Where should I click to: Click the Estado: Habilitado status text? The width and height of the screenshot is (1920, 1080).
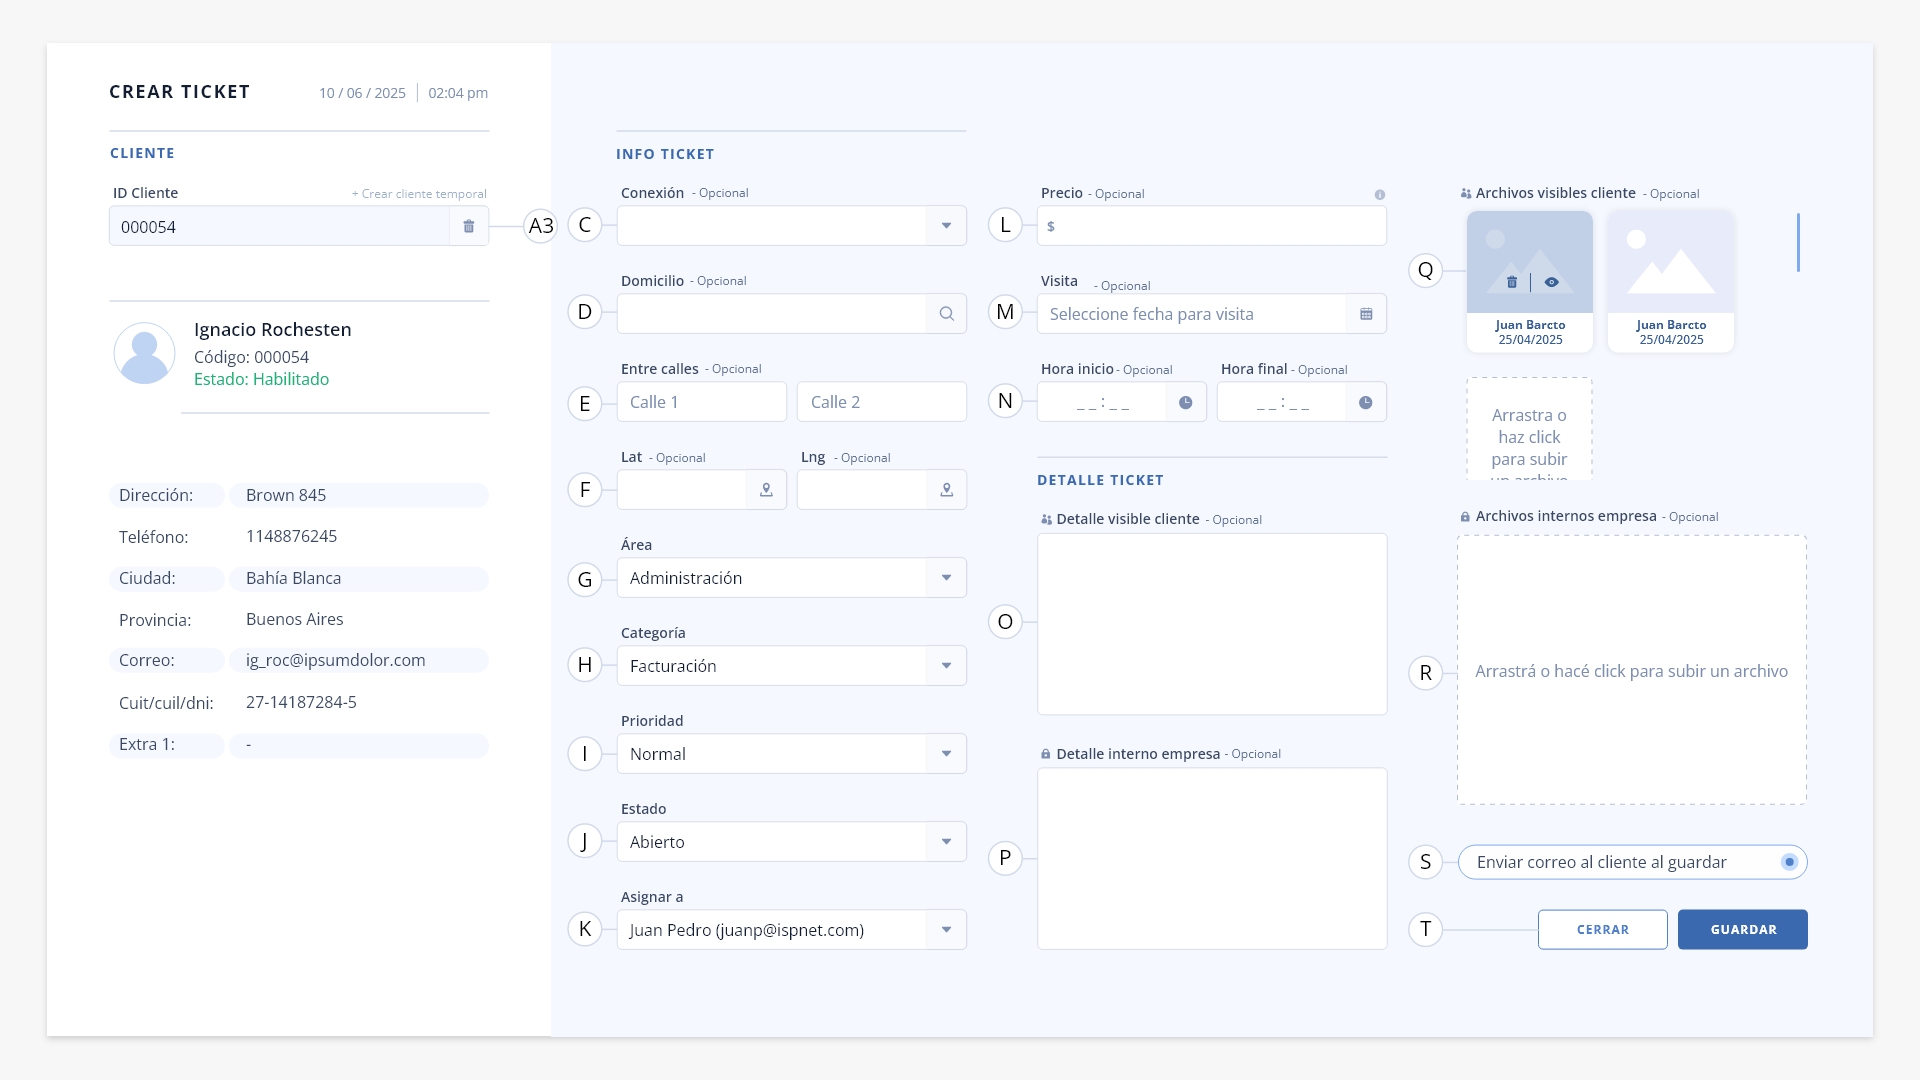point(261,379)
